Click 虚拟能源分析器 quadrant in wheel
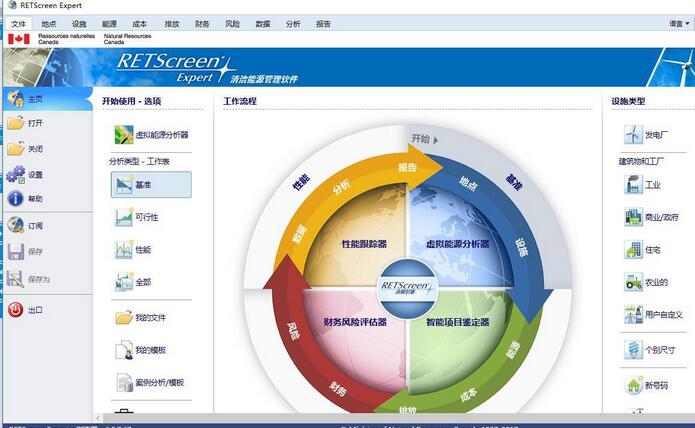Viewport: 695px width, 428px height. point(457,244)
